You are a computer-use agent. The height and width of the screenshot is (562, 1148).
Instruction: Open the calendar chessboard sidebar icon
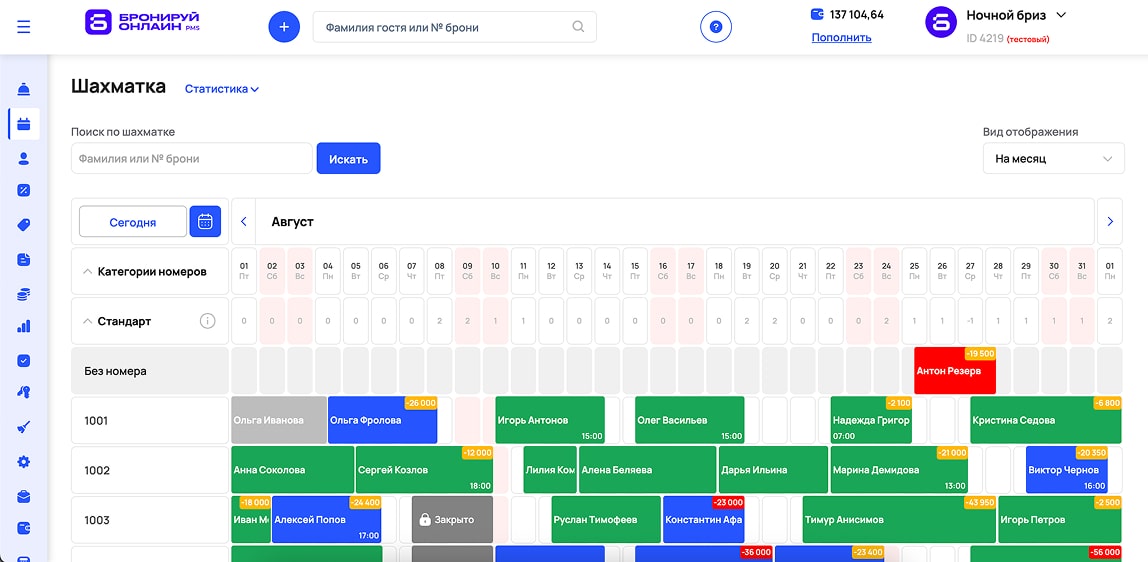click(x=23, y=124)
